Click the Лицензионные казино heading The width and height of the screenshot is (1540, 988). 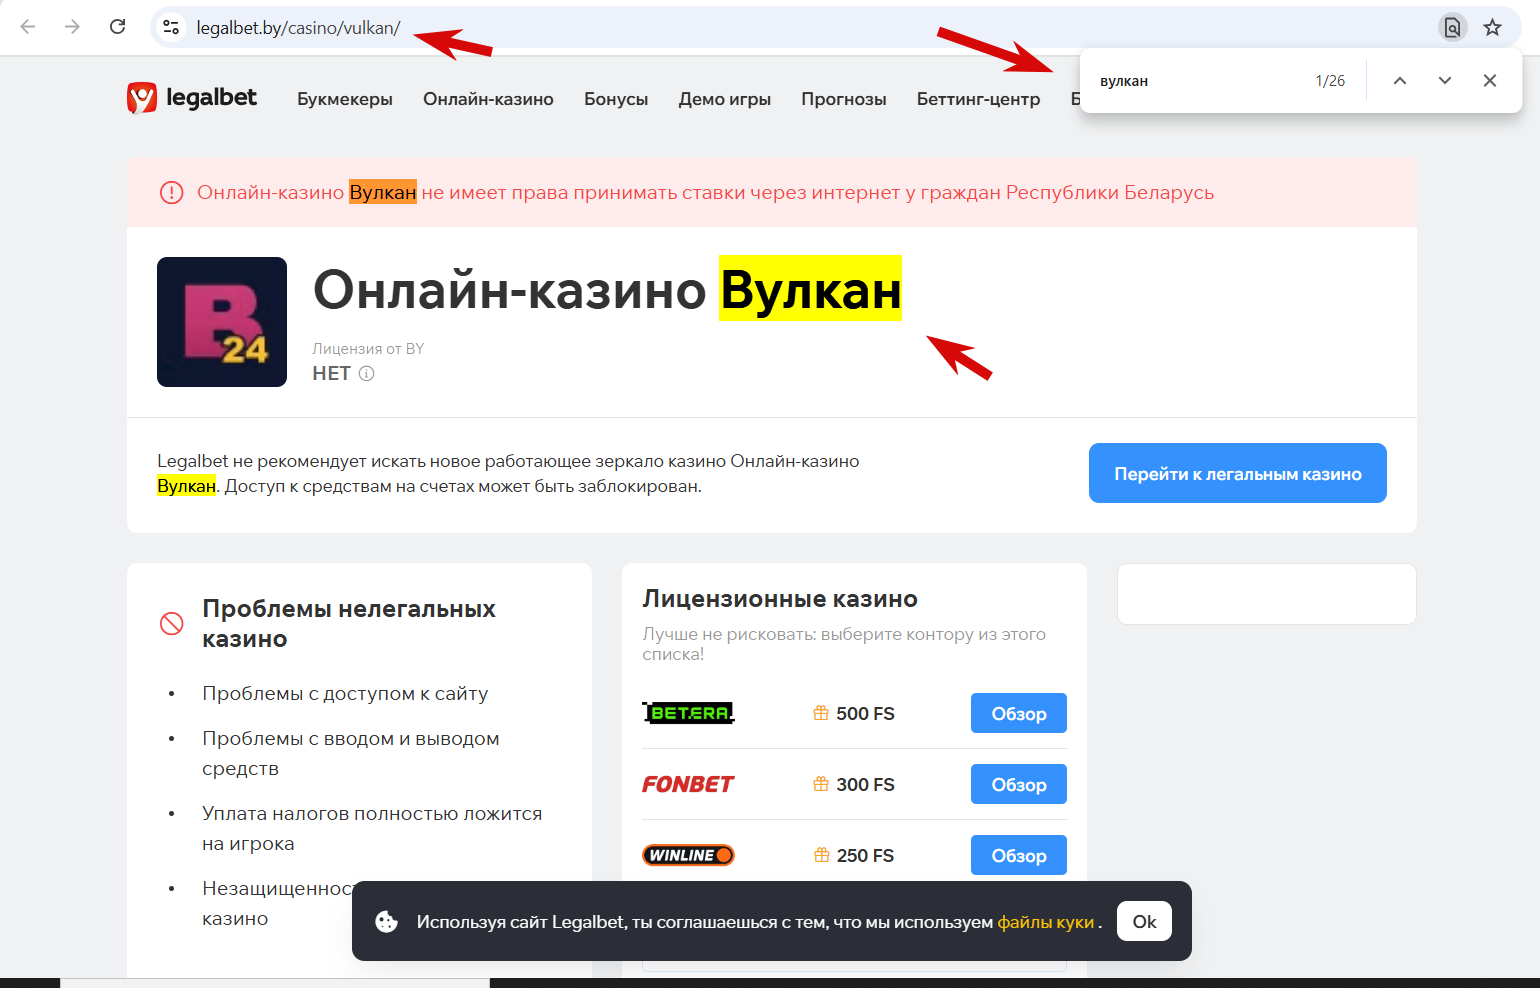780,599
